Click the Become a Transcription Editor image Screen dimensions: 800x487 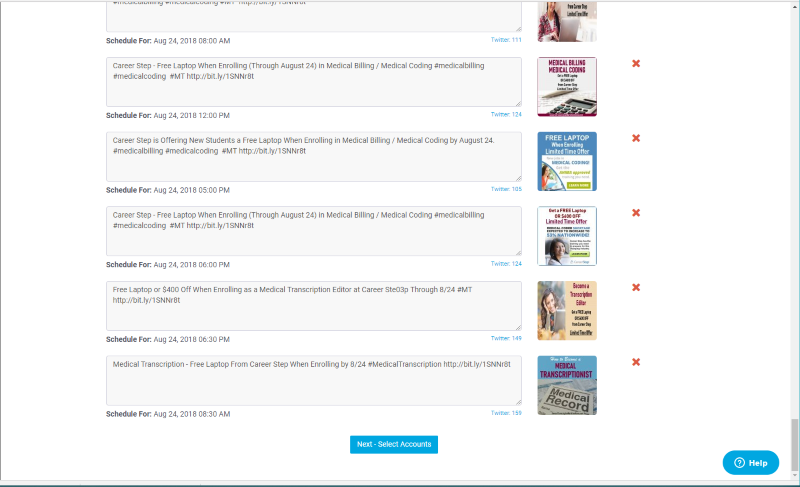point(567,310)
